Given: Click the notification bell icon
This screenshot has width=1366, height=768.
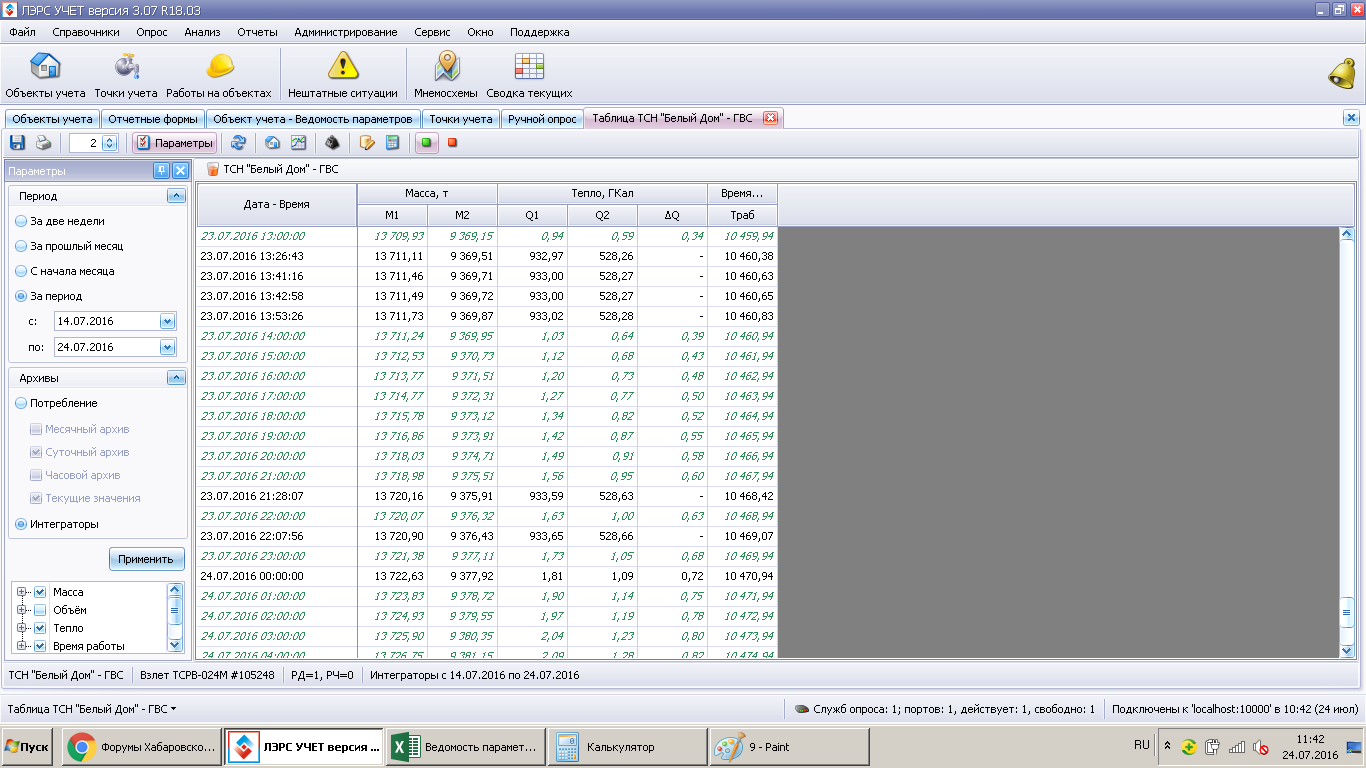Looking at the screenshot, I should (x=1342, y=74).
